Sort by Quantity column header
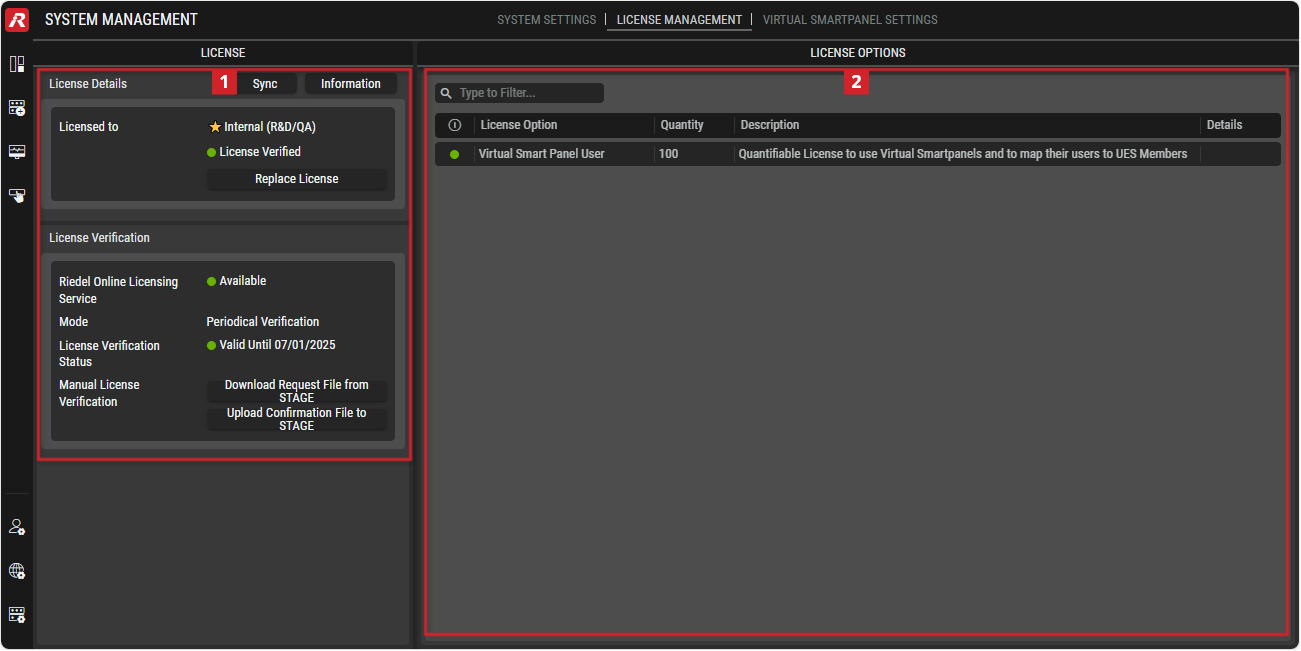Image resolution: width=1301 pixels, height=651 pixels. click(x=682, y=125)
